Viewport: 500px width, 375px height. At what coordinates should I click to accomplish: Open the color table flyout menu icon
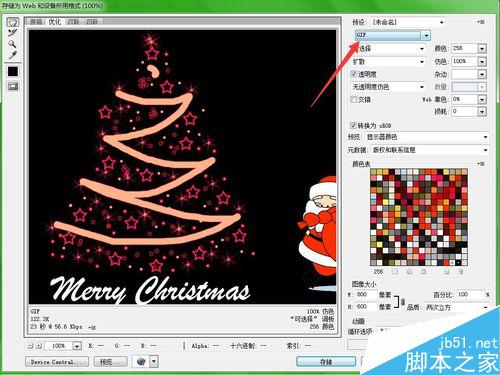click(x=481, y=164)
